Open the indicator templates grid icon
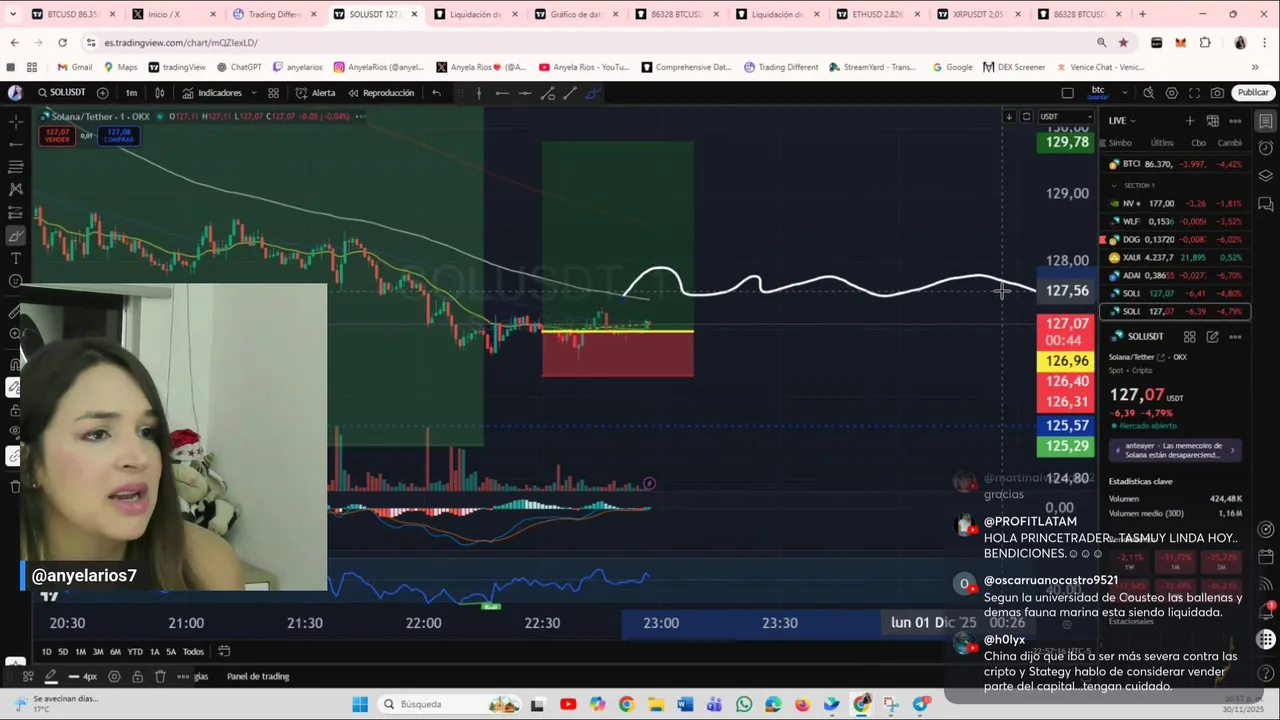 pos(273,92)
